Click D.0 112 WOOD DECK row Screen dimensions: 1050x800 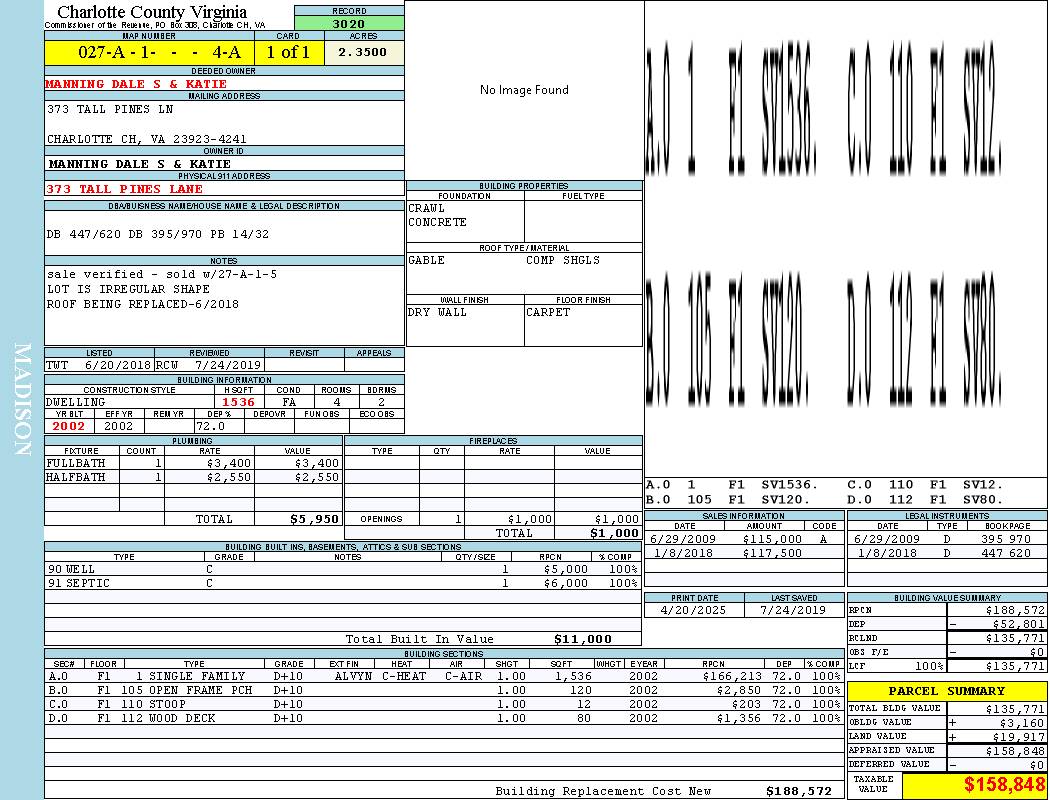[444, 719]
